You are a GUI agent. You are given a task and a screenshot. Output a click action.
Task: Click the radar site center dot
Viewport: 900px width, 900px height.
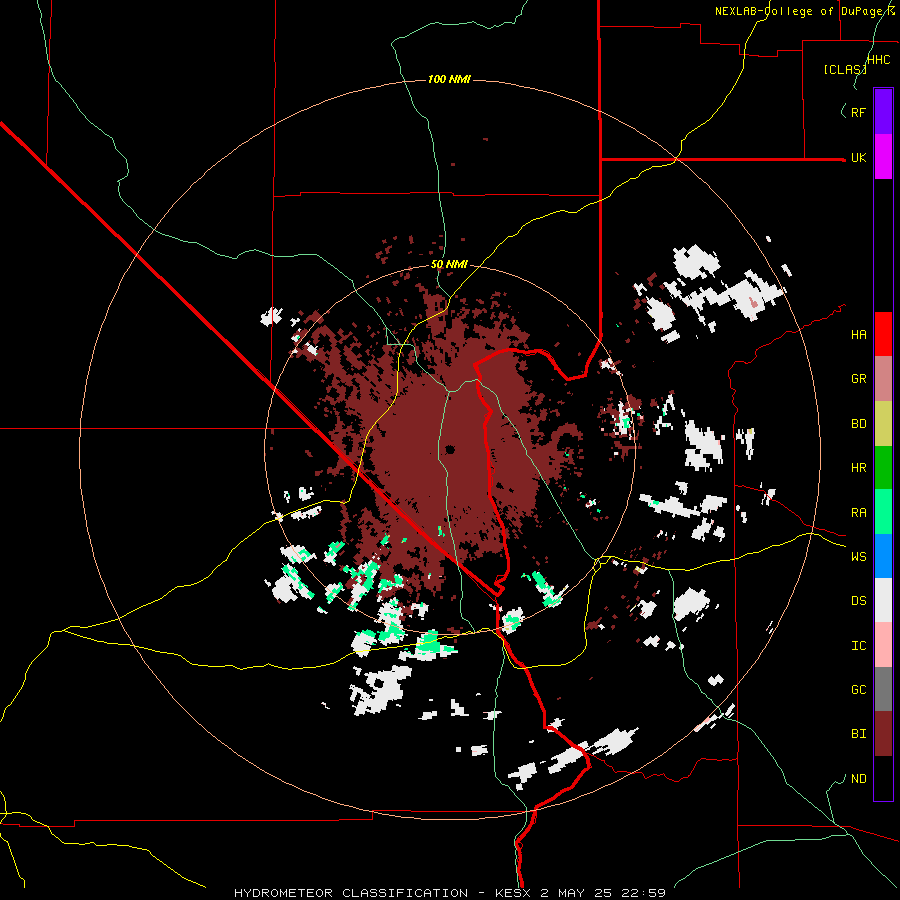(x=450, y=449)
